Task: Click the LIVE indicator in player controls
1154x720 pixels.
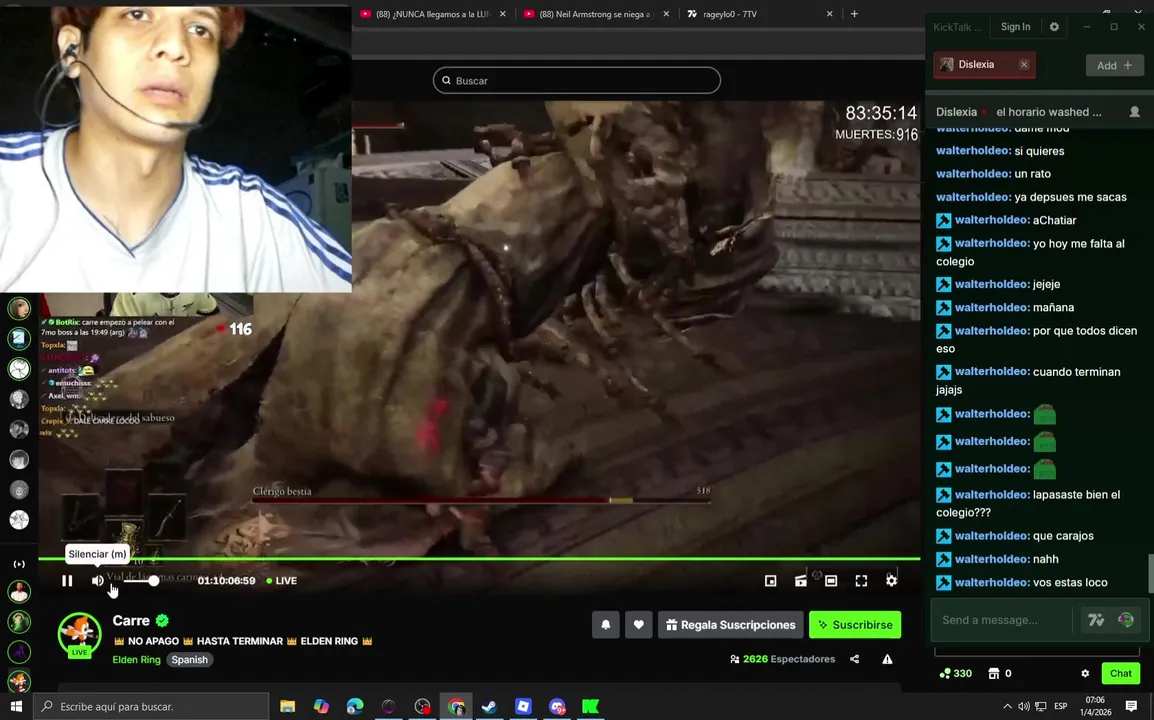Action: pyautogui.click(x=281, y=581)
